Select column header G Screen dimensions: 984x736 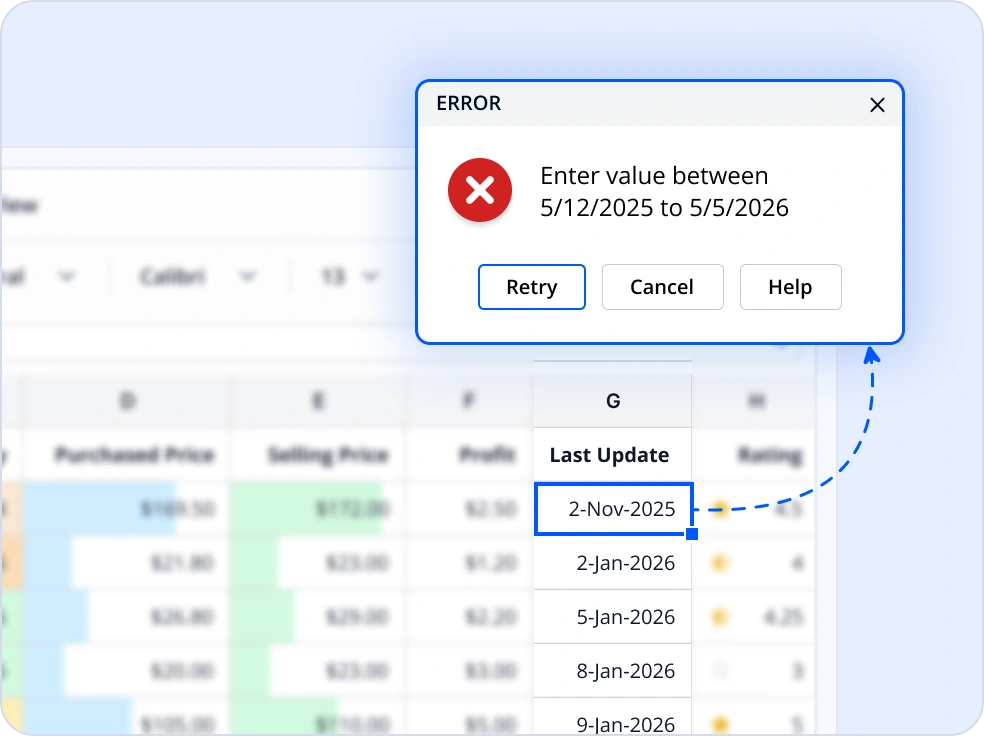point(612,400)
